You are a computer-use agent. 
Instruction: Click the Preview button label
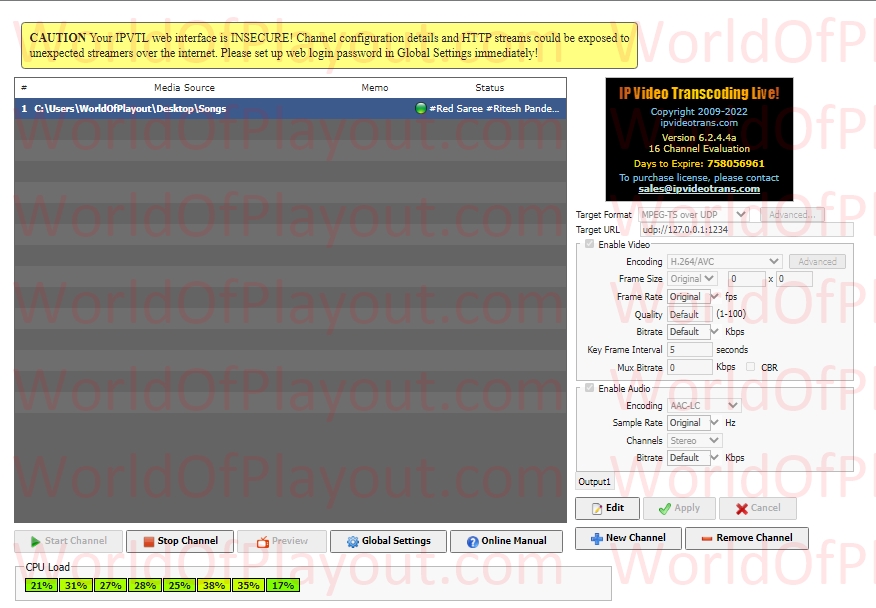pyautogui.click(x=290, y=541)
